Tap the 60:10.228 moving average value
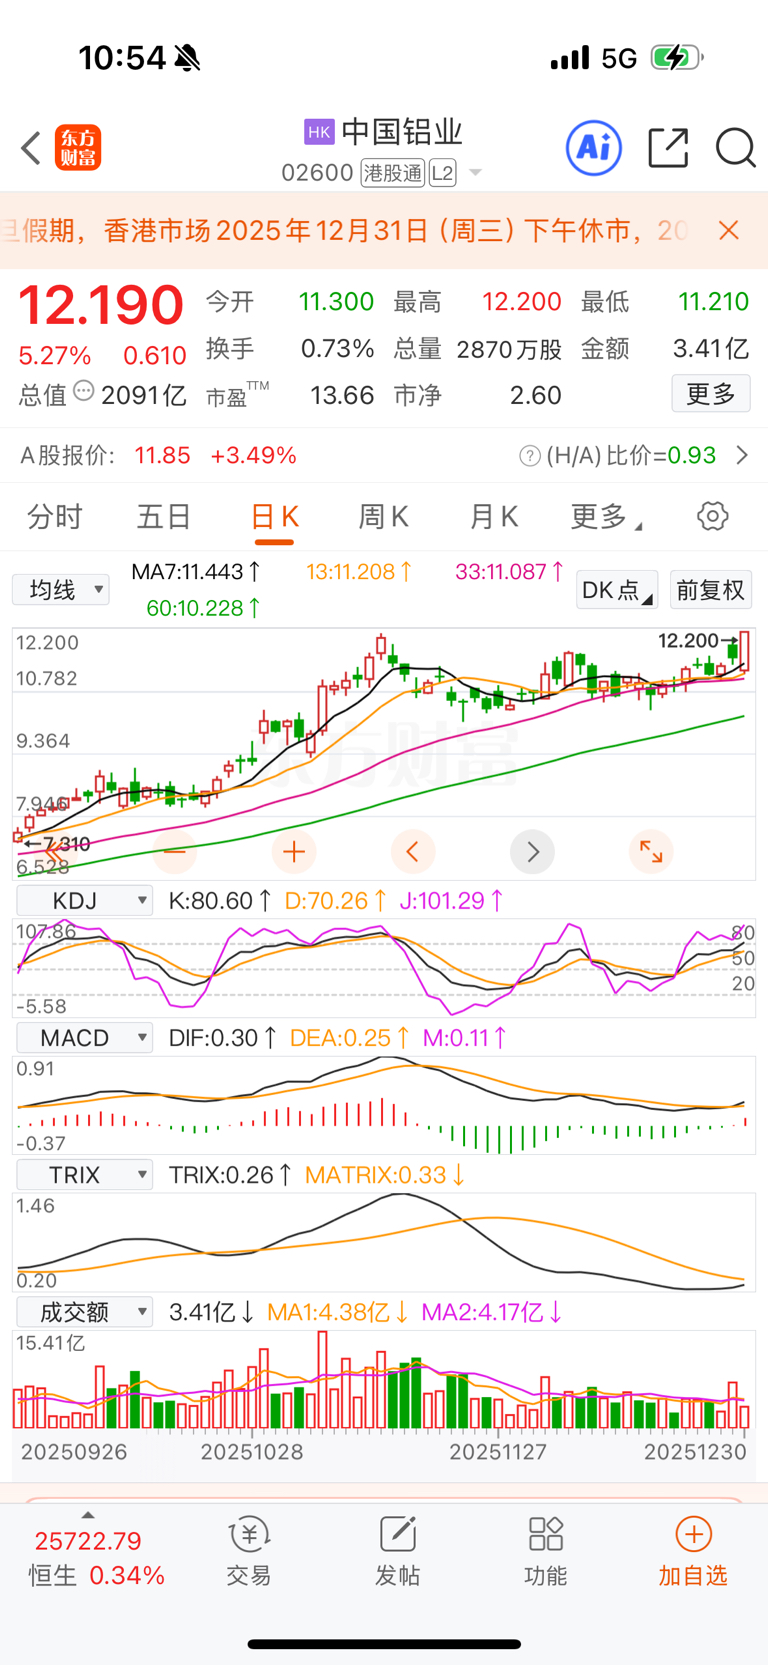 (203, 608)
